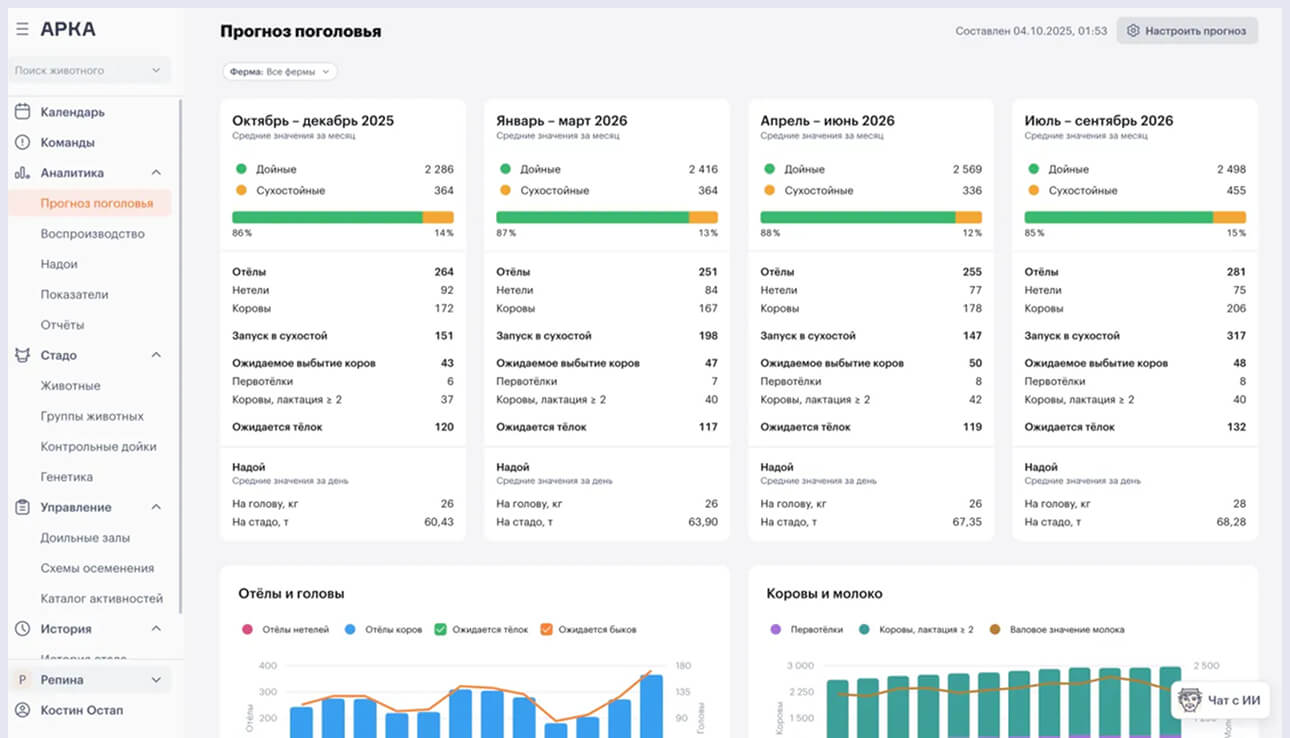The width and height of the screenshot is (1290, 738).
Task: Open the Чат с ИИ assistant
Action: pyautogui.click(x=1221, y=700)
